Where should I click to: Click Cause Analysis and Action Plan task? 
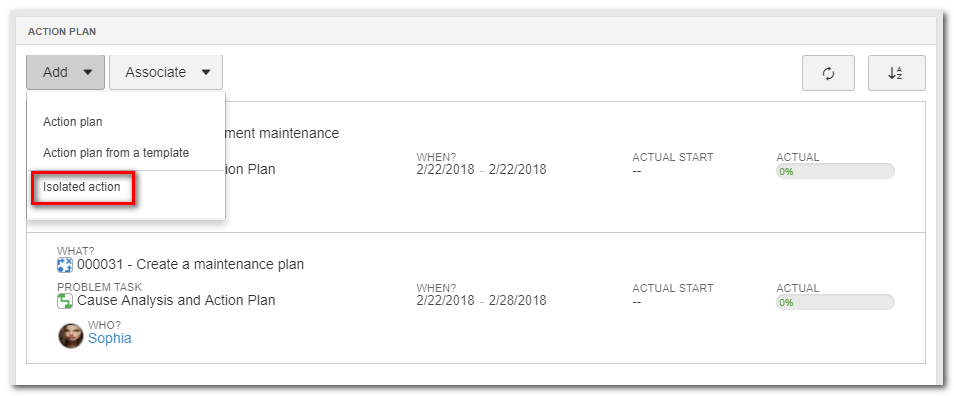176,300
